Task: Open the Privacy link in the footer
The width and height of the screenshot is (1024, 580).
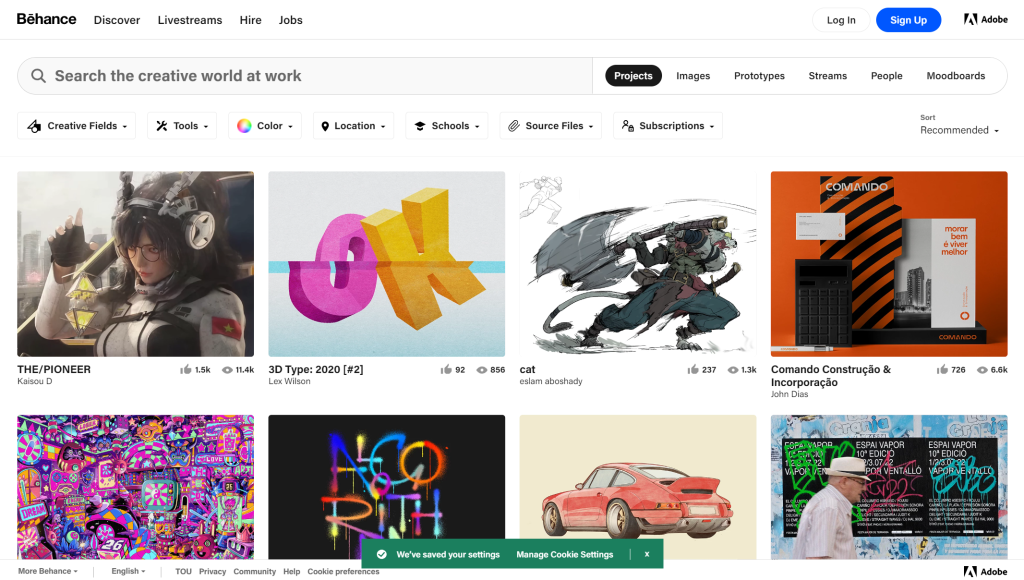Action: pos(212,571)
